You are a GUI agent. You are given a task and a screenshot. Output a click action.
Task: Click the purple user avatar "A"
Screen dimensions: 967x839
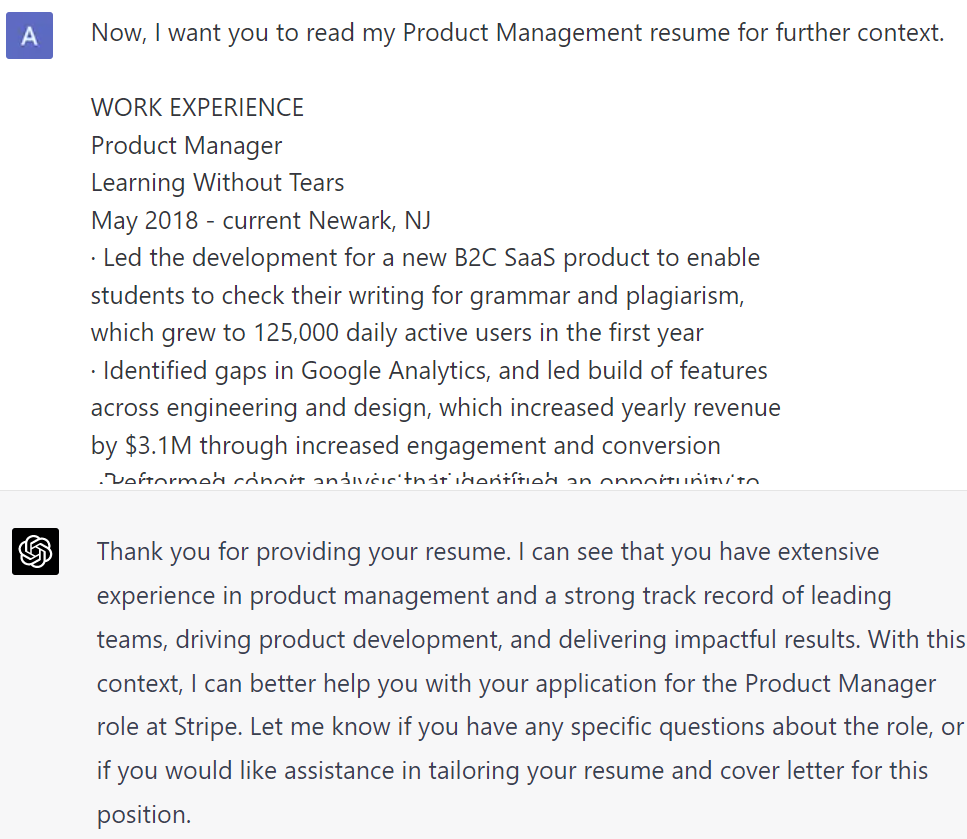(x=30, y=35)
